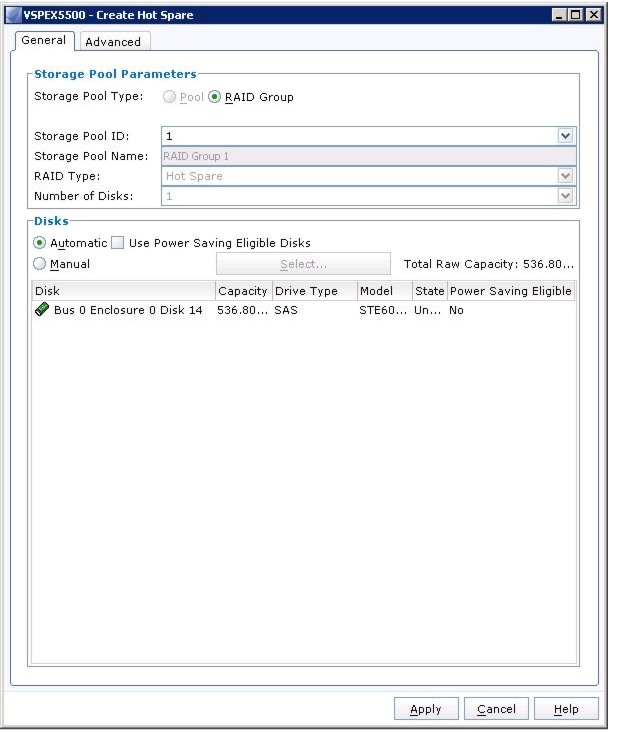This screenshot has width=619, height=732.
Task: Sort by the Drive Type column header
Action: [x=315, y=291]
